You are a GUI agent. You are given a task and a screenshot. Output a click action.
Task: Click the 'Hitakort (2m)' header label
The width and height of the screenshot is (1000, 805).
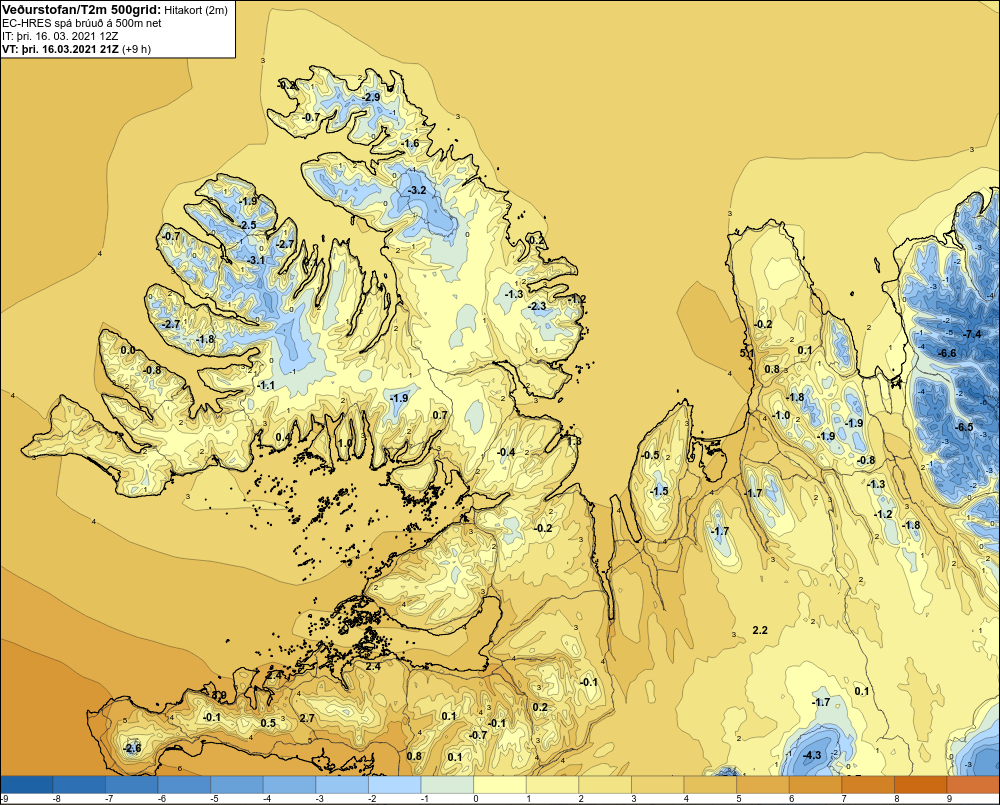(x=195, y=10)
